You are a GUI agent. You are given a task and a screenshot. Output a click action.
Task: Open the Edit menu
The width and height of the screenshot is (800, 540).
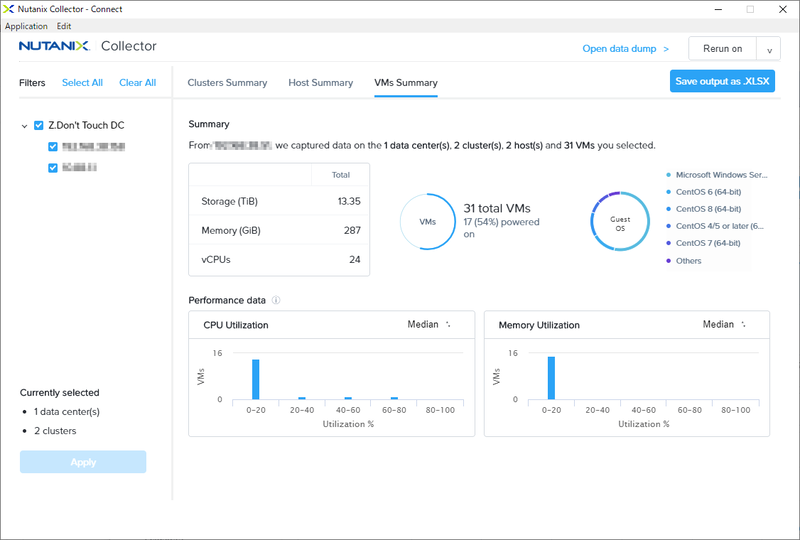tap(64, 26)
